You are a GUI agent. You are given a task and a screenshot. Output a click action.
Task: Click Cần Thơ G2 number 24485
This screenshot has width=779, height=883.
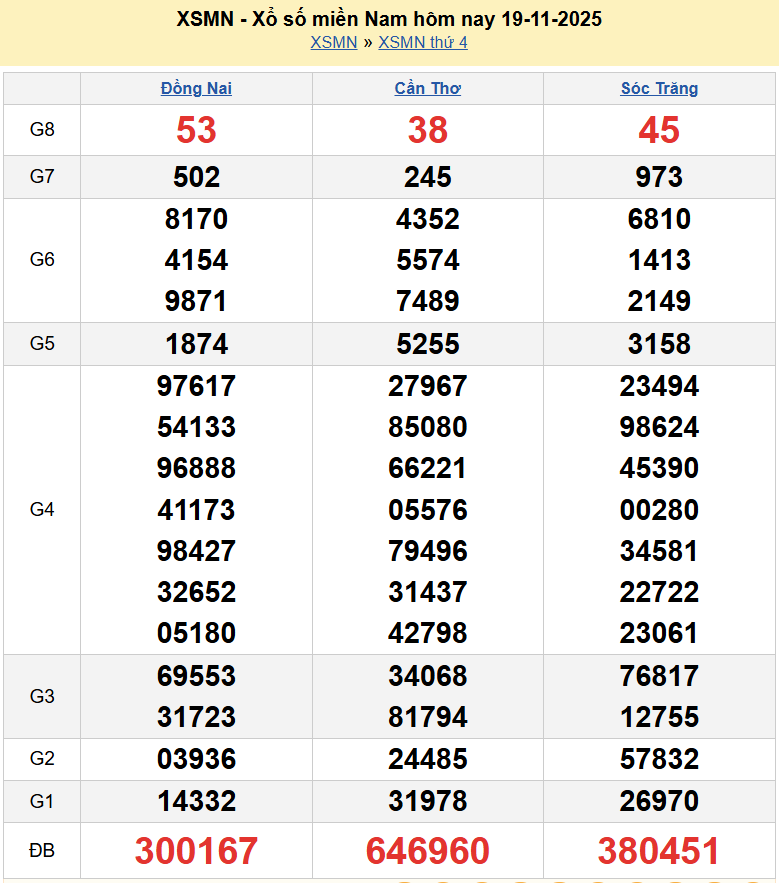pyautogui.click(x=427, y=759)
